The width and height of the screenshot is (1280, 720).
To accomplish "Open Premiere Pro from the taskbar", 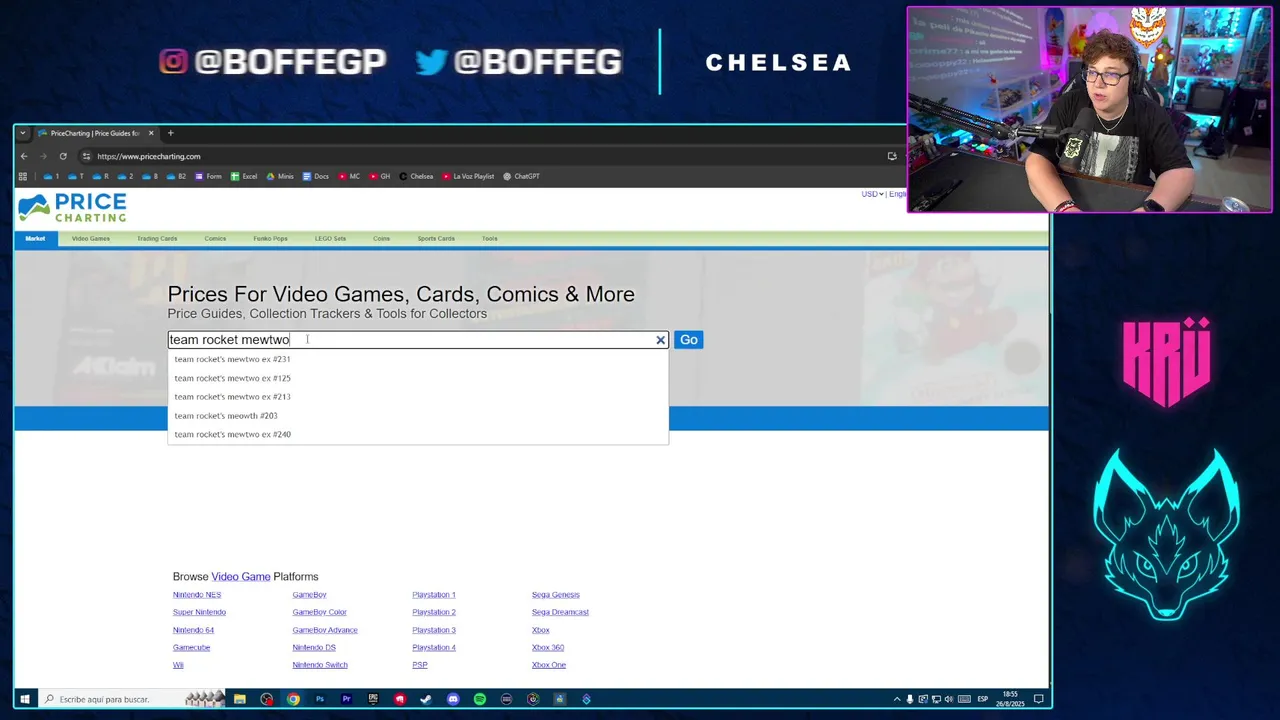I will pyautogui.click(x=347, y=699).
